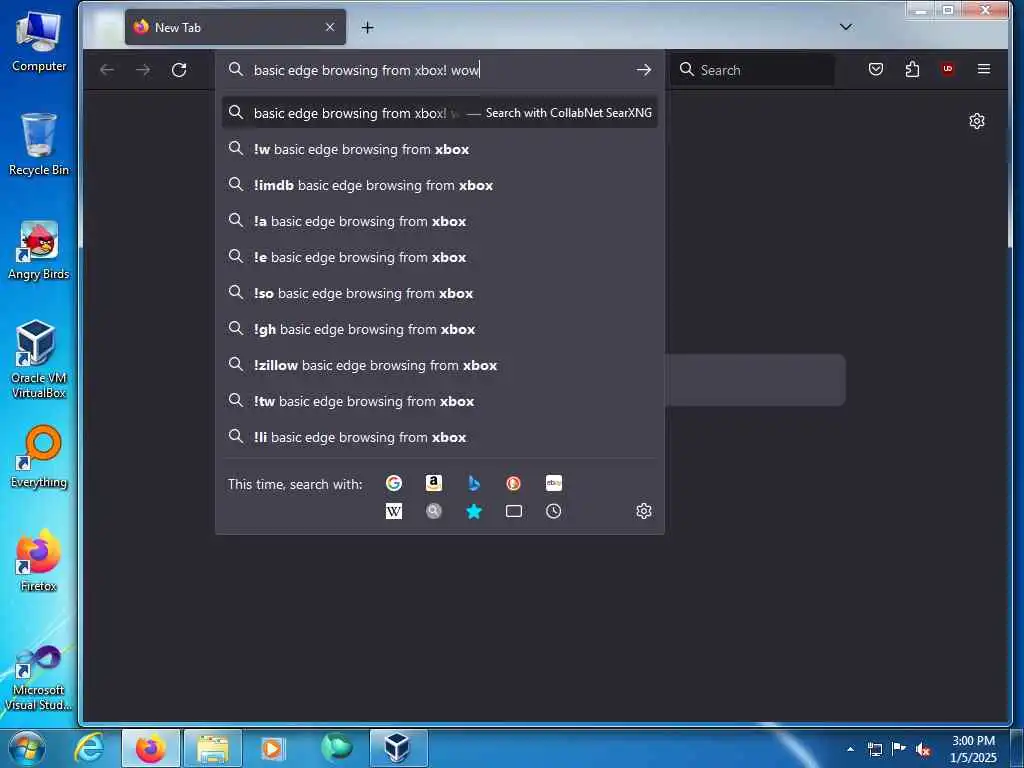Focus the separate Search box
This screenshot has height=768, width=1024.
(x=752, y=70)
